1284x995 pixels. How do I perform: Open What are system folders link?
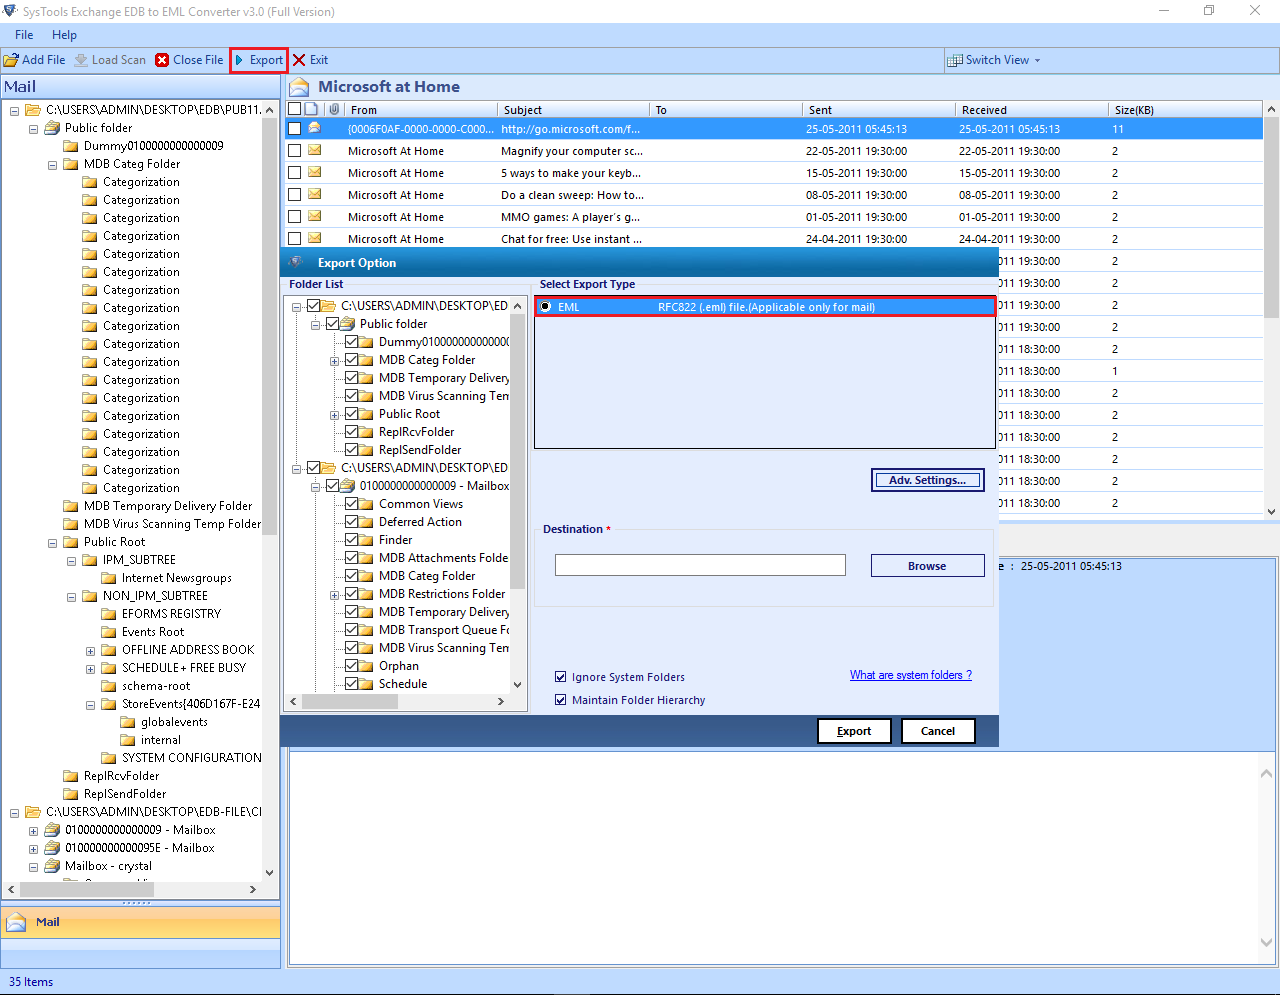pyautogui.click(x=911, y=675)
